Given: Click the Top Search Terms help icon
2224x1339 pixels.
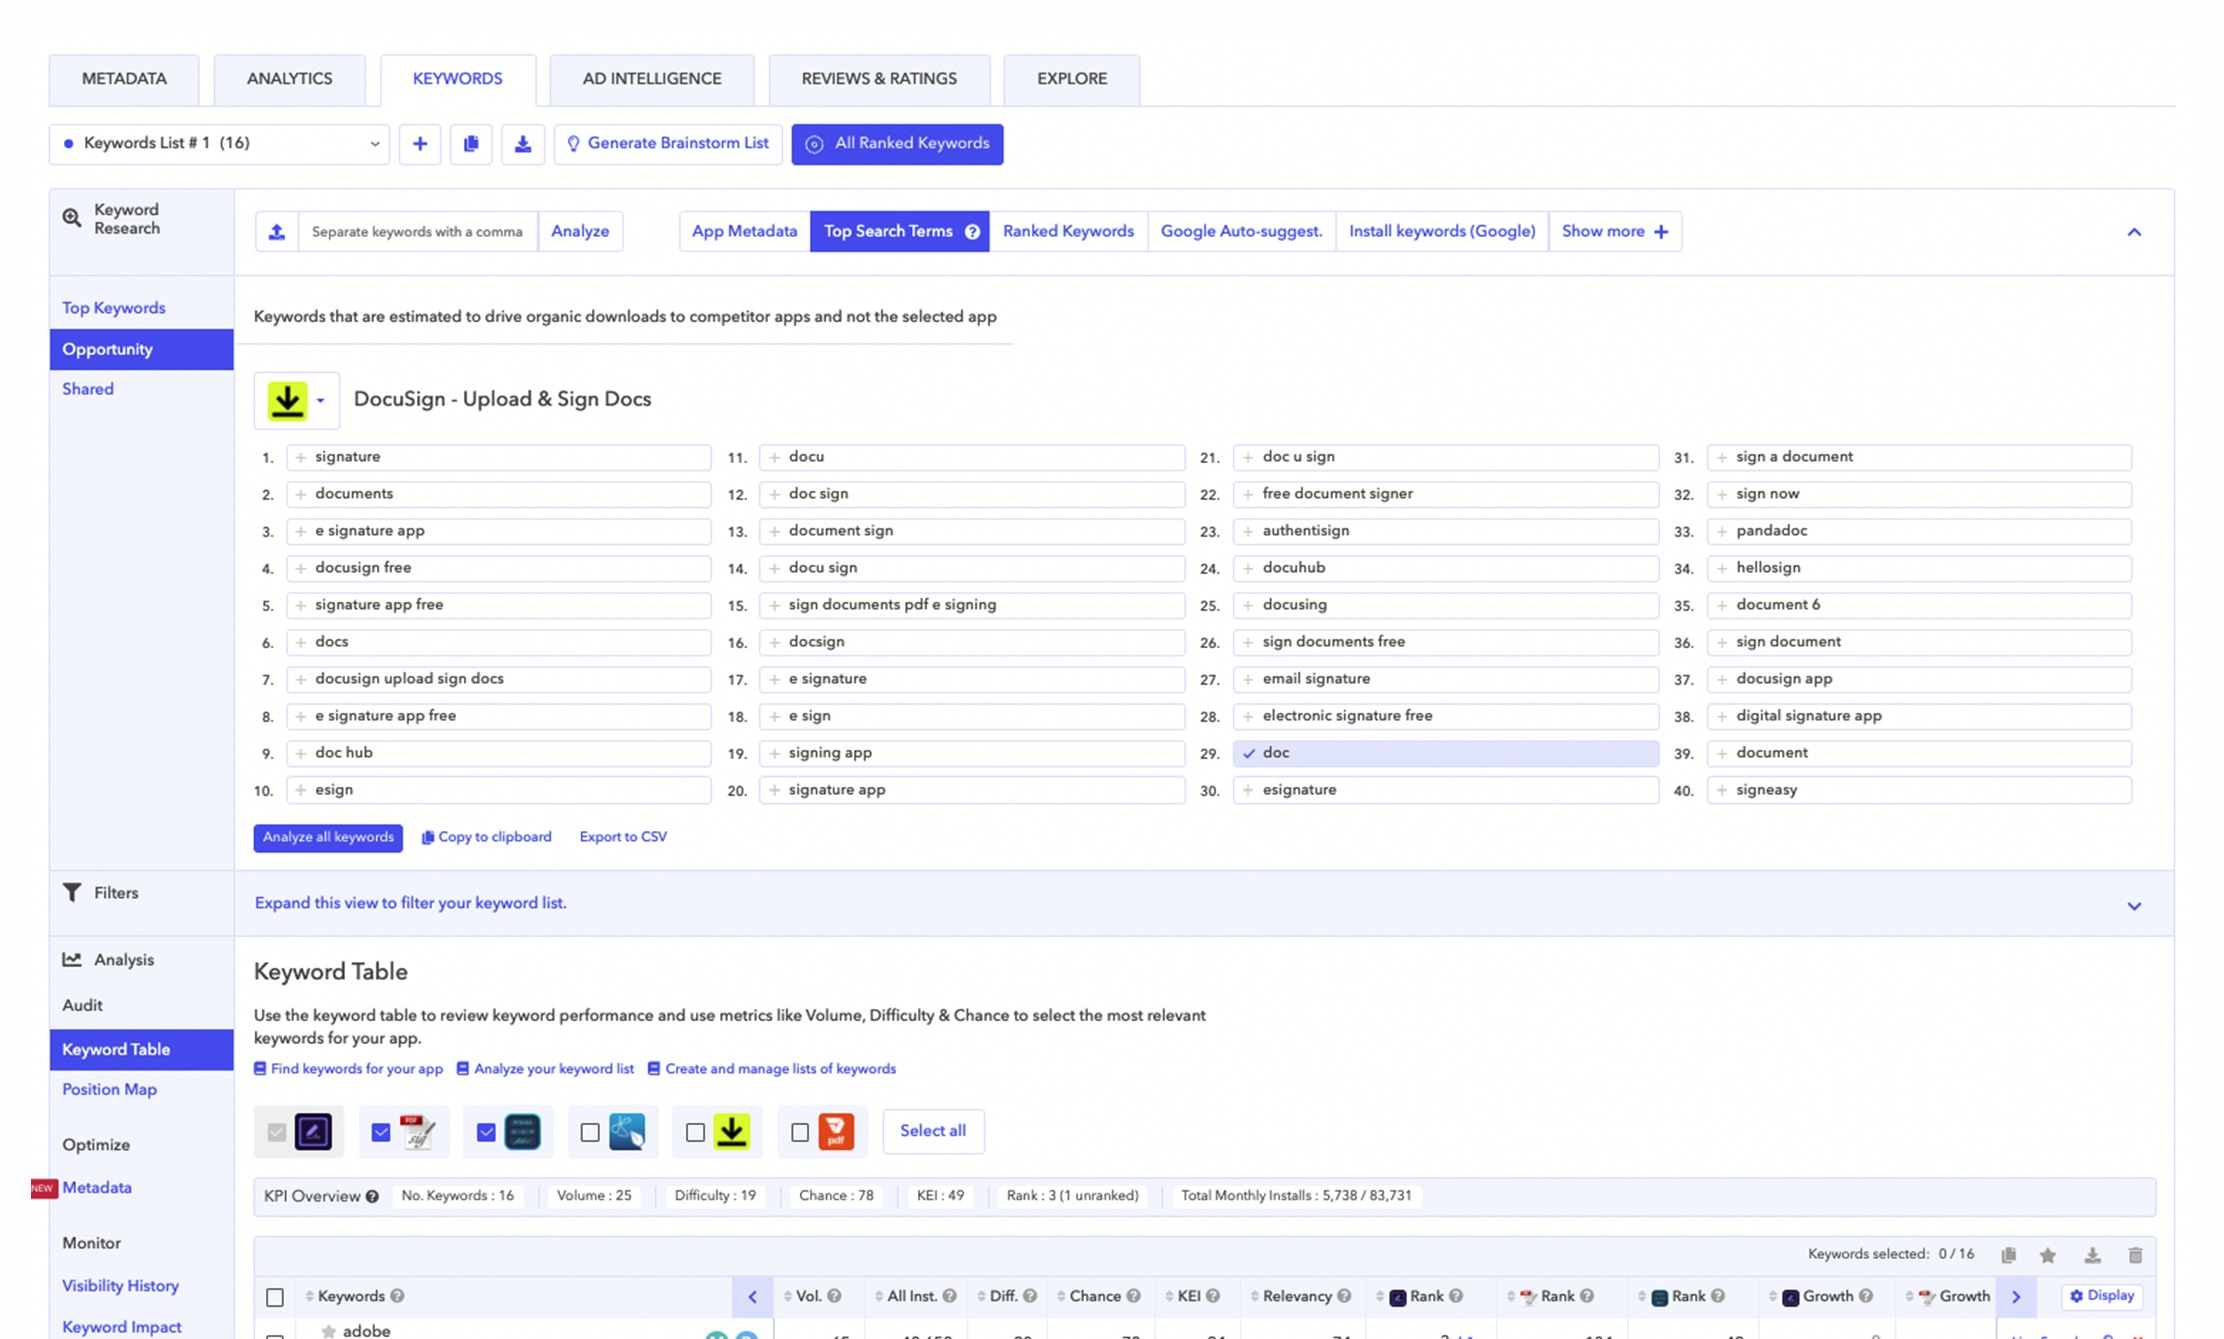Looking at the screenshot, I should [x=972, y=232].
